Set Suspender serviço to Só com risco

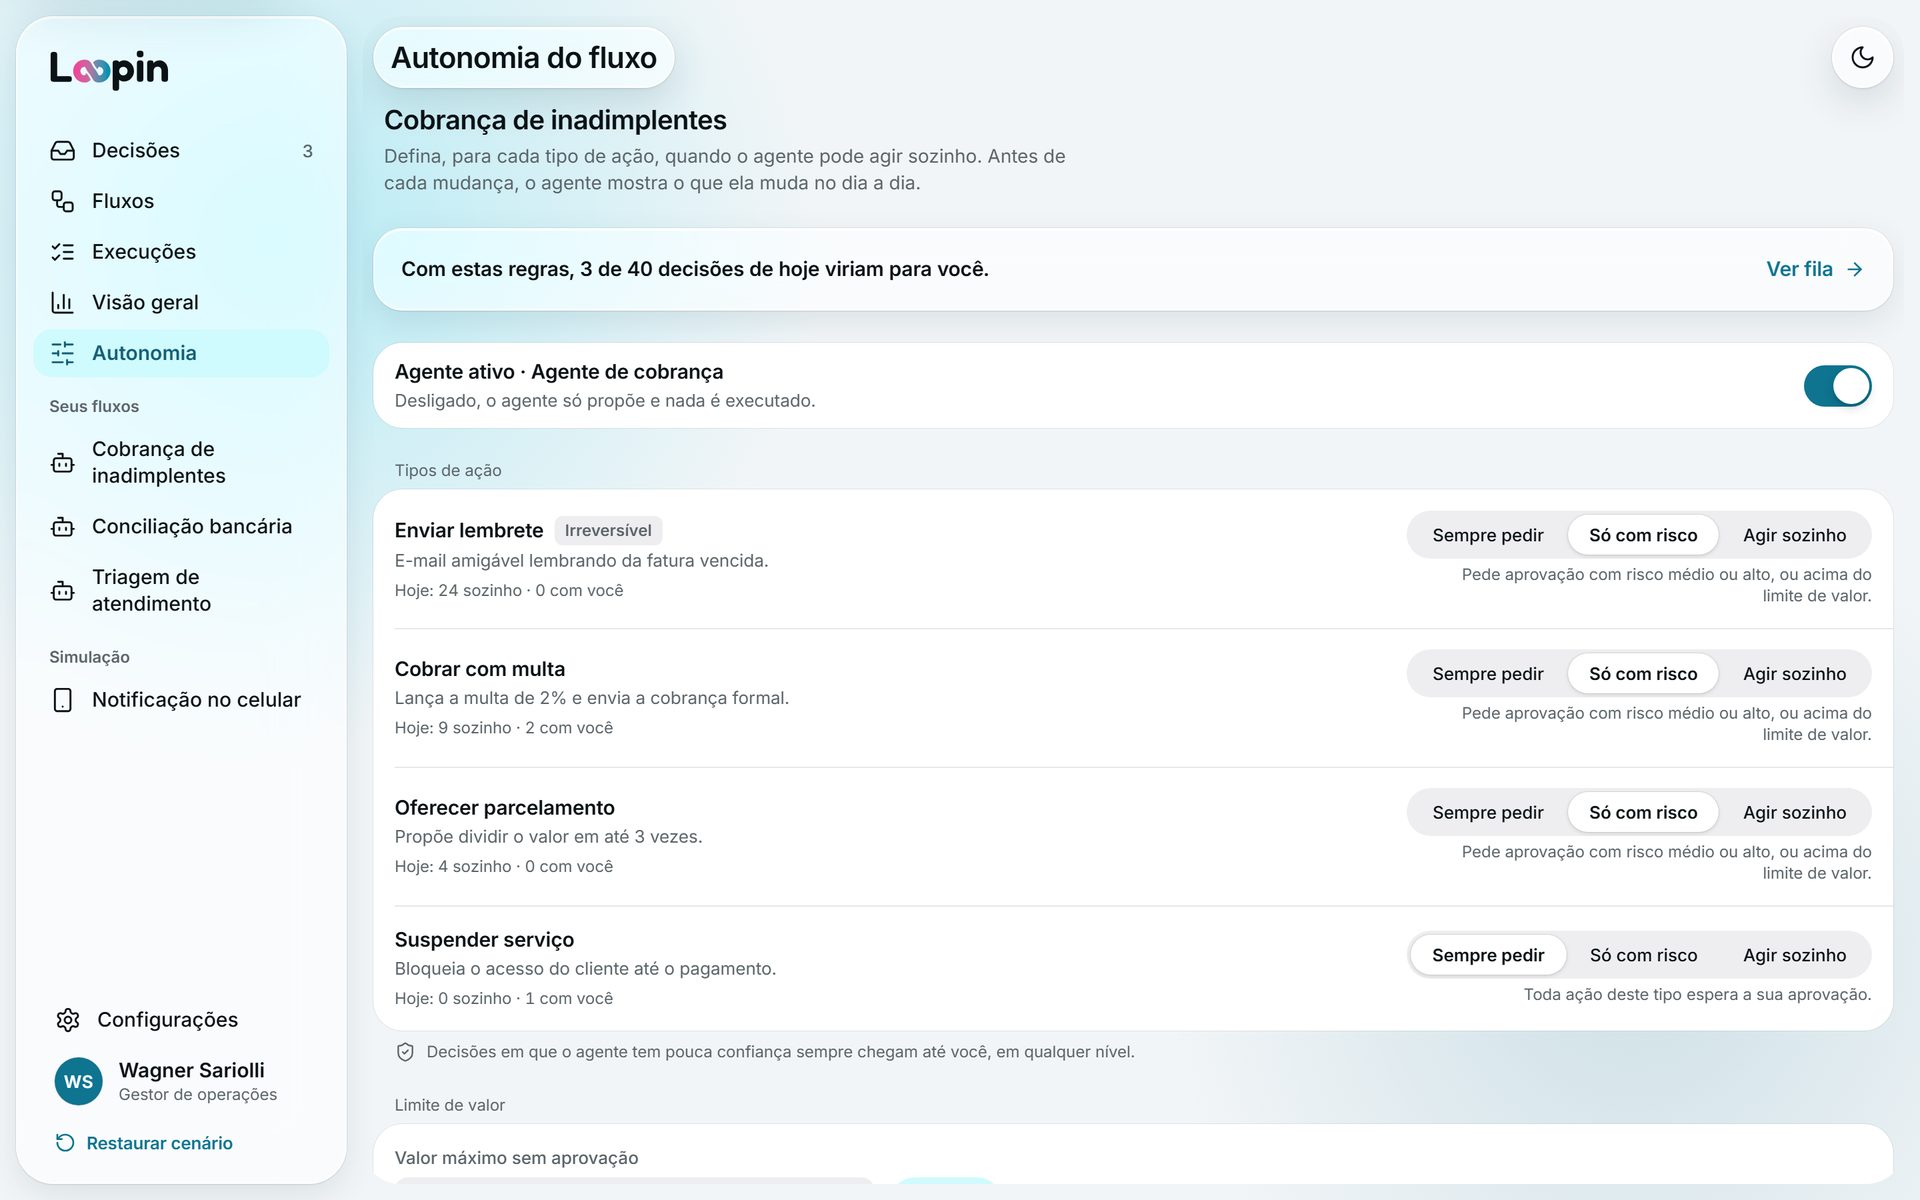1643,955
